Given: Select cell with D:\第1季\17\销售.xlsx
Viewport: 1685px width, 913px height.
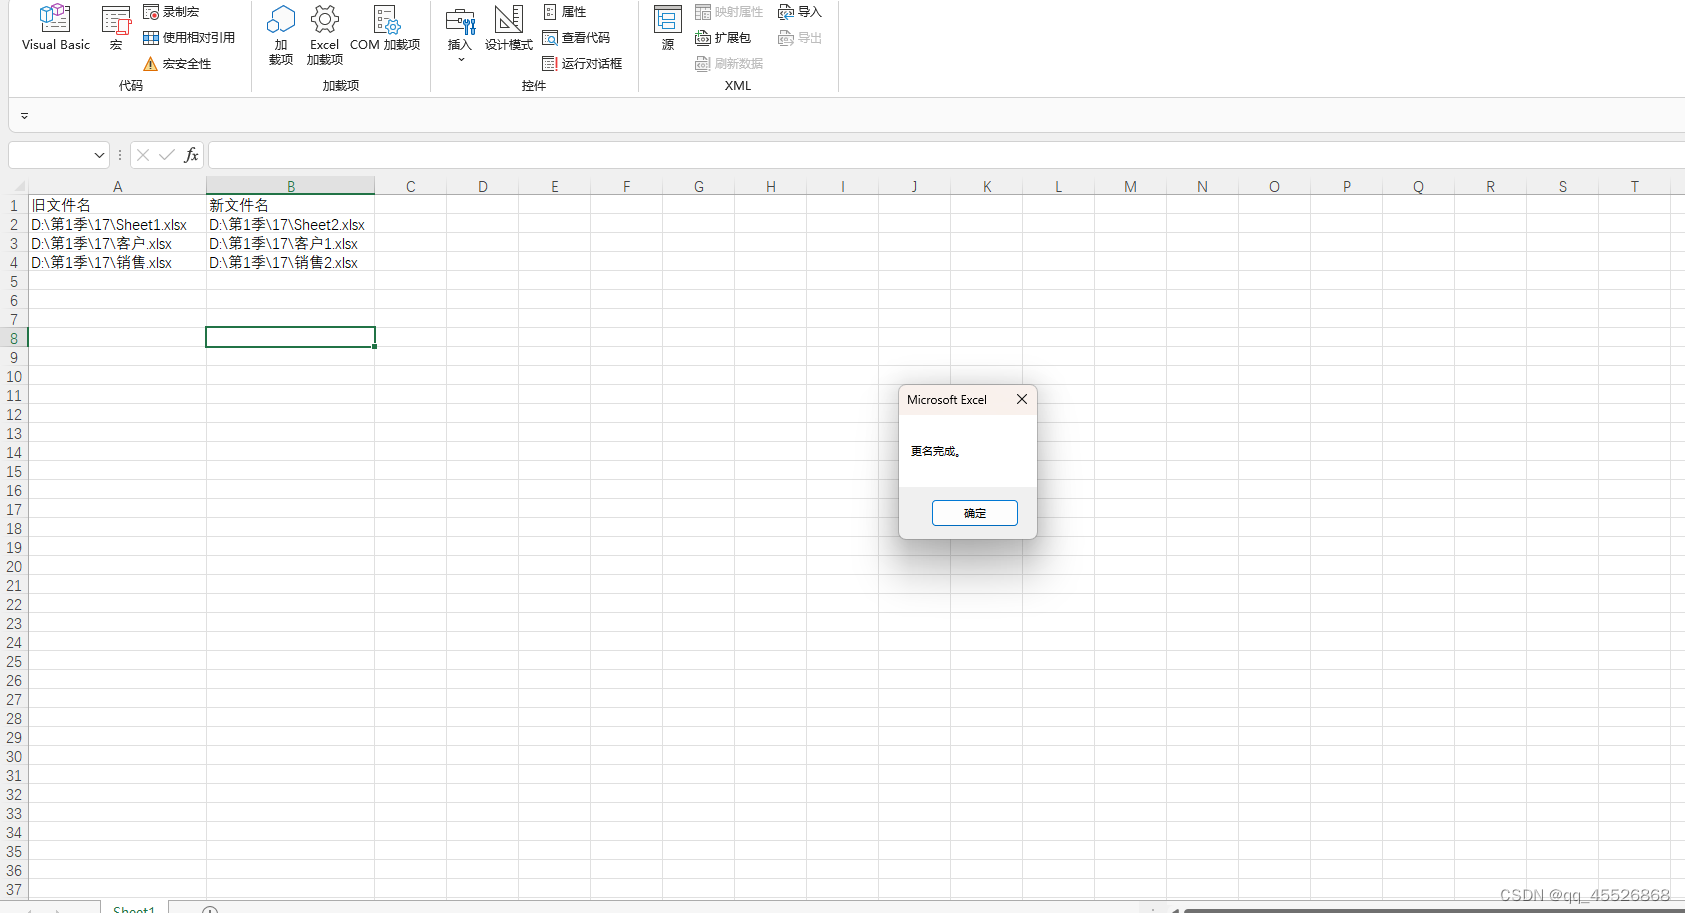Looking at the screenshot, I should [x=117, y=262].
